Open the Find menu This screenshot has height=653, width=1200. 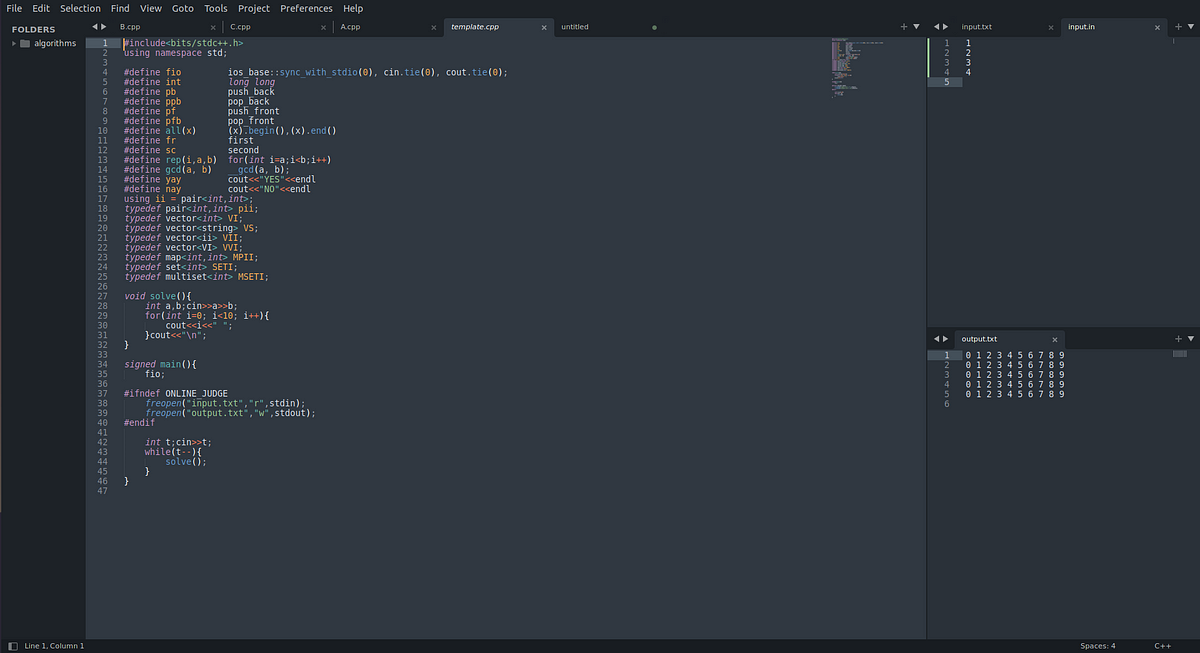[x=120, y=8]
